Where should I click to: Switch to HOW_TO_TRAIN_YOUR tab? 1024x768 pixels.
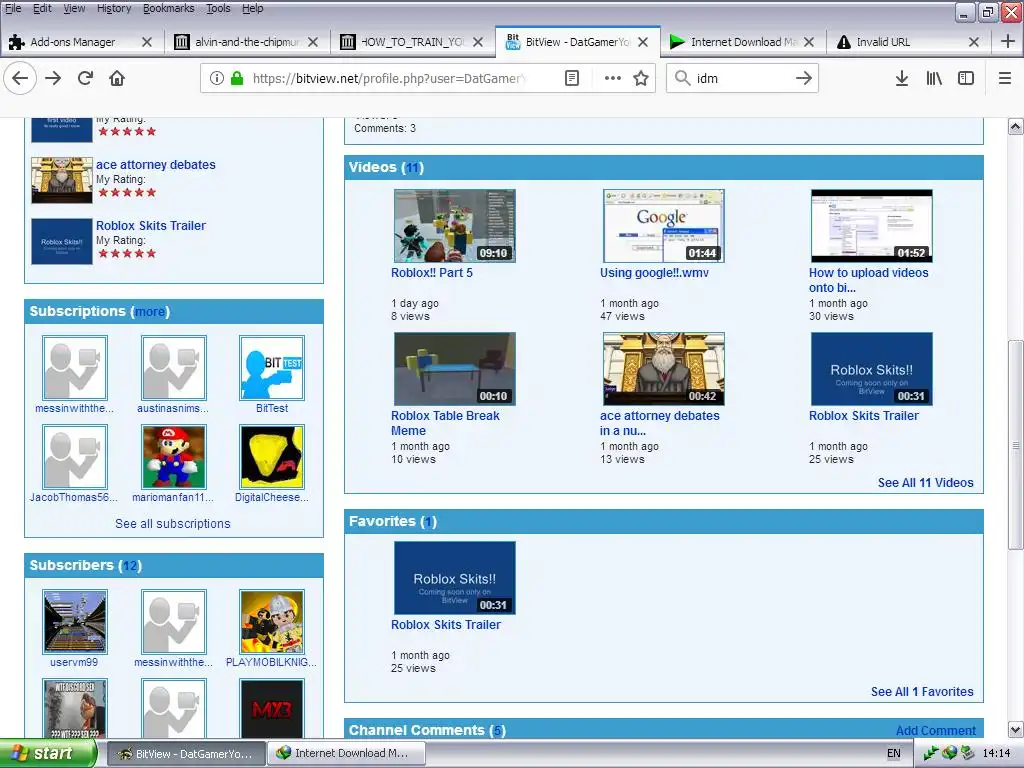point(413,42)
